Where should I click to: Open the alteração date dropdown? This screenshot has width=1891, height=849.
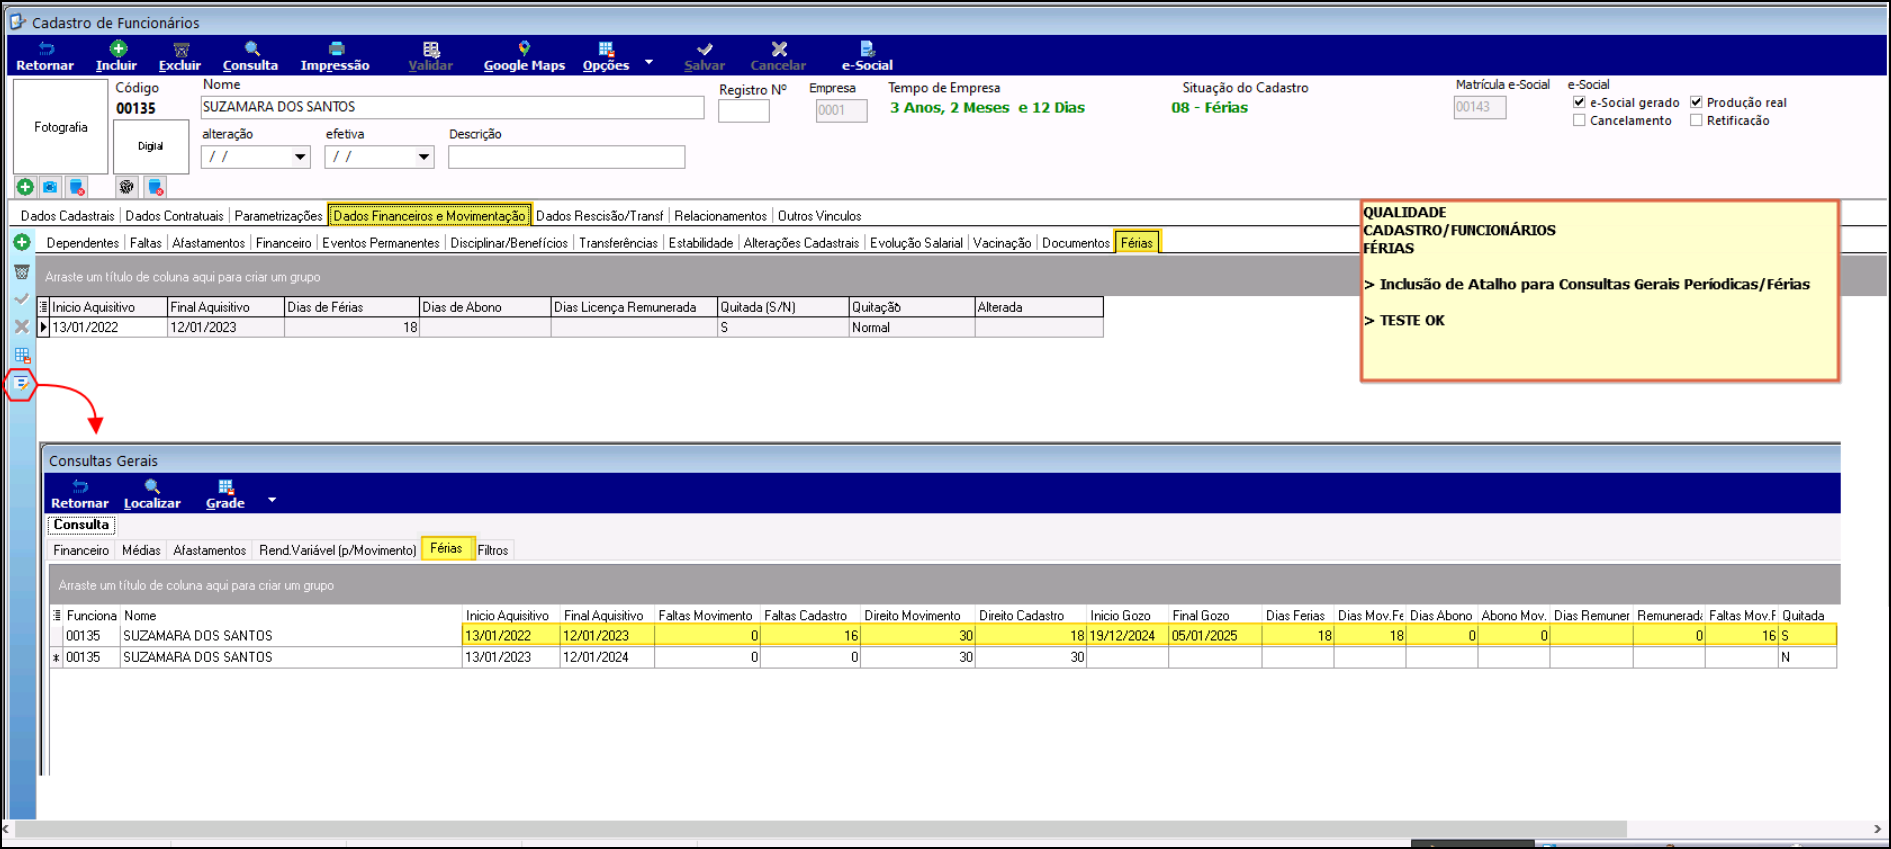pos(300,157)
